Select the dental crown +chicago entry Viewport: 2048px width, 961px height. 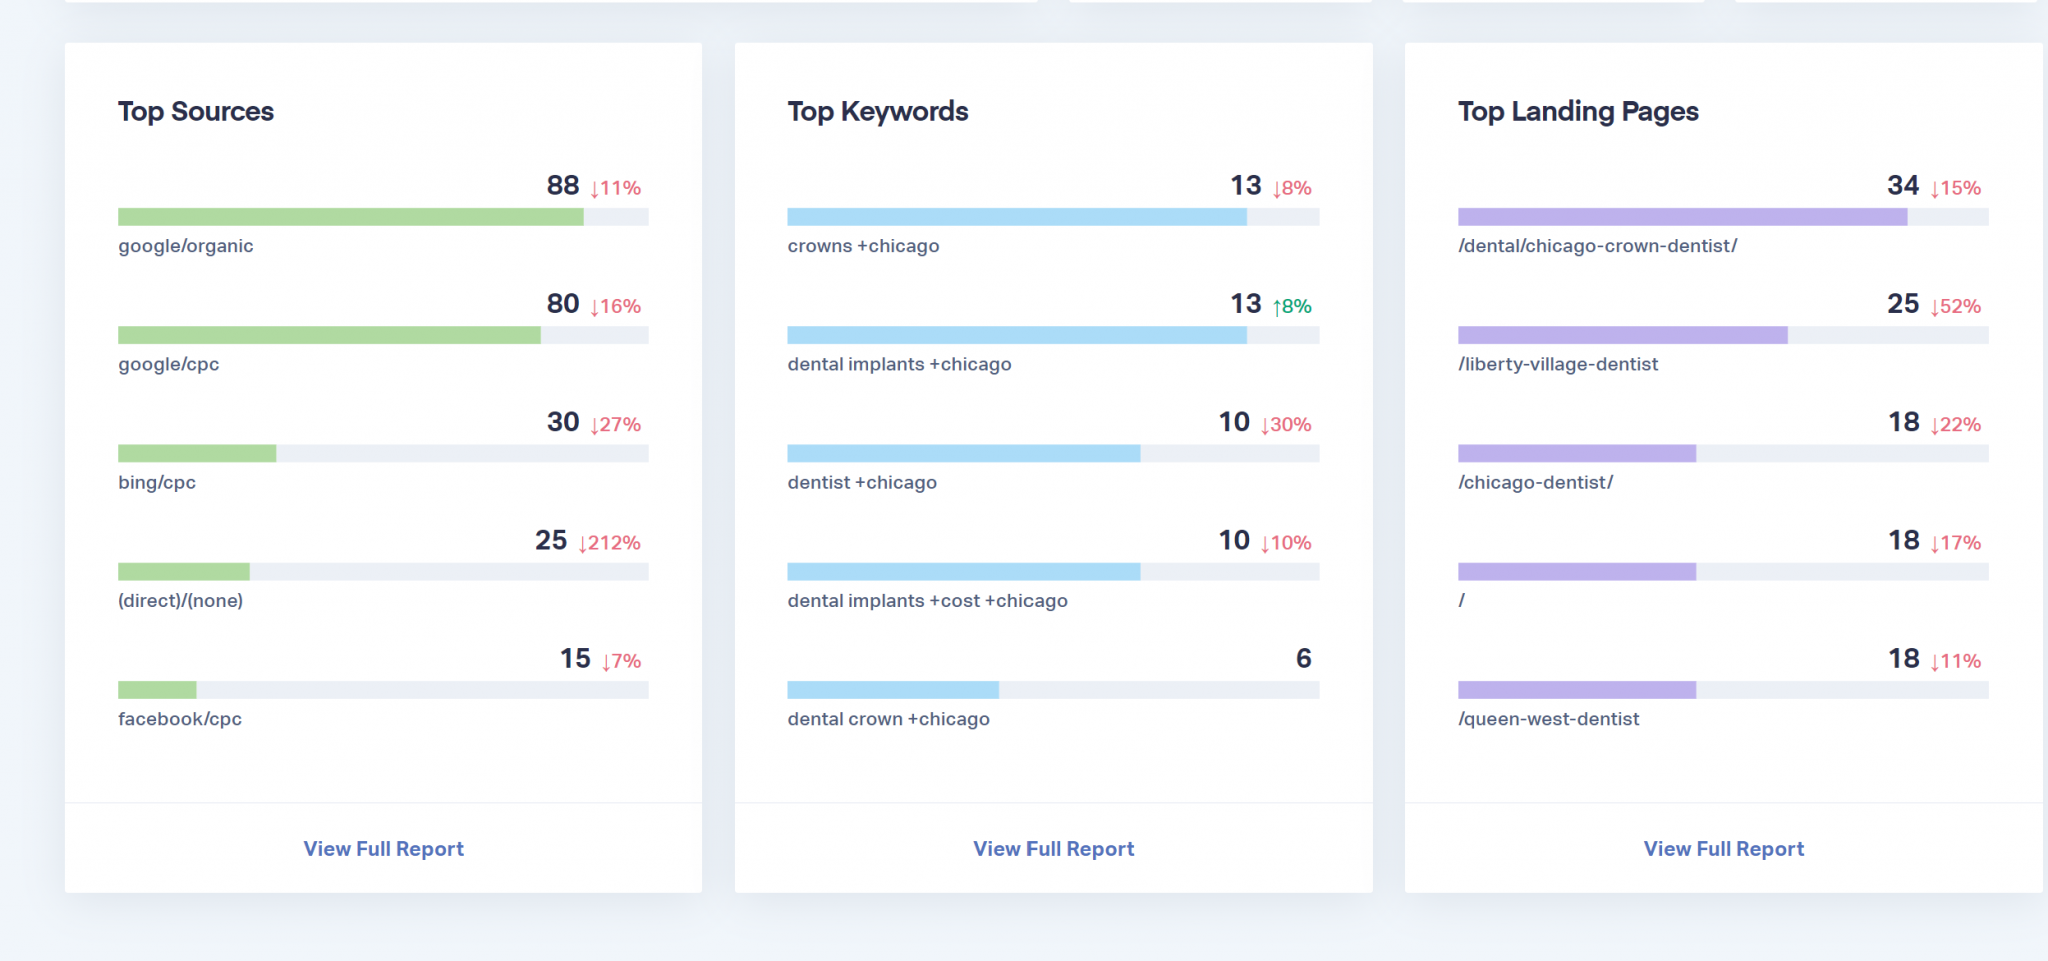tap(888, 718)
